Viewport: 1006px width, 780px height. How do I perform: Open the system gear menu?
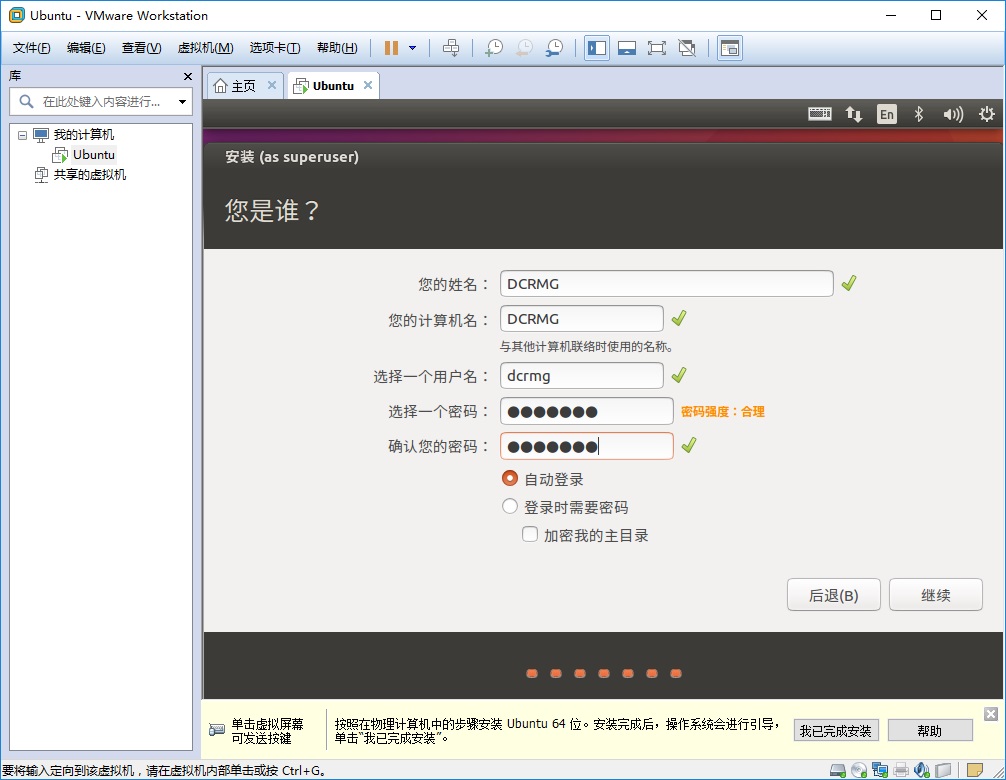click(987, 114)
